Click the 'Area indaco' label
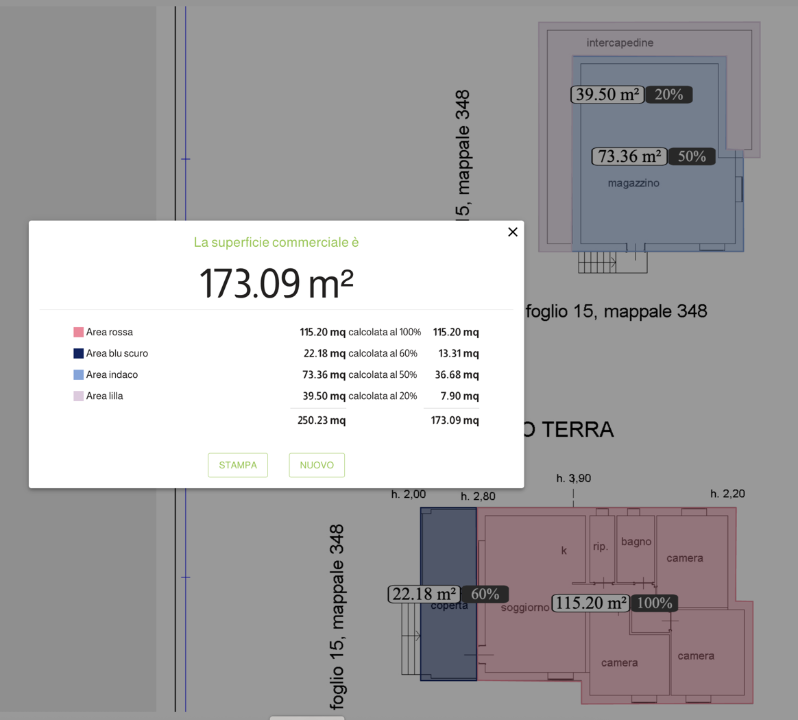Image resolution: width=798 pixels, height=720 pixels. point(112,375)
